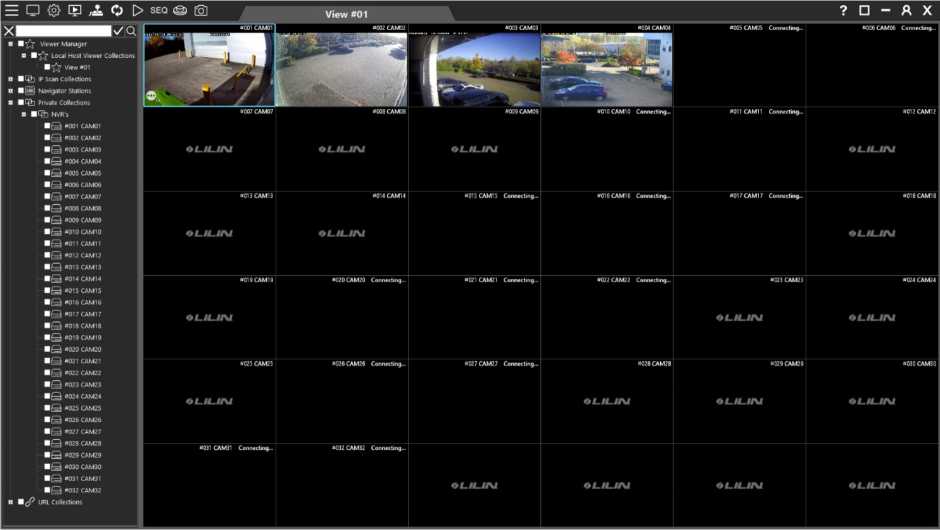Expand the URL Collections node
Image resolution: width=940 pixels, height=530 pixels.
pos(10,502)
